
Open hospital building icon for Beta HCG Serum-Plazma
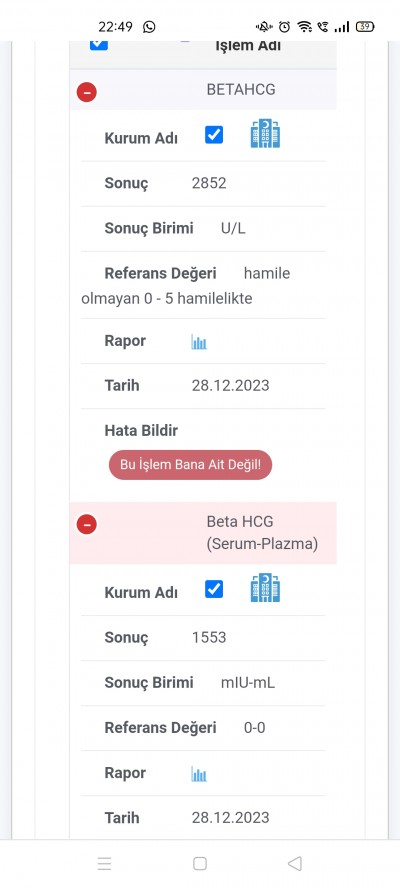pos(265,588)
